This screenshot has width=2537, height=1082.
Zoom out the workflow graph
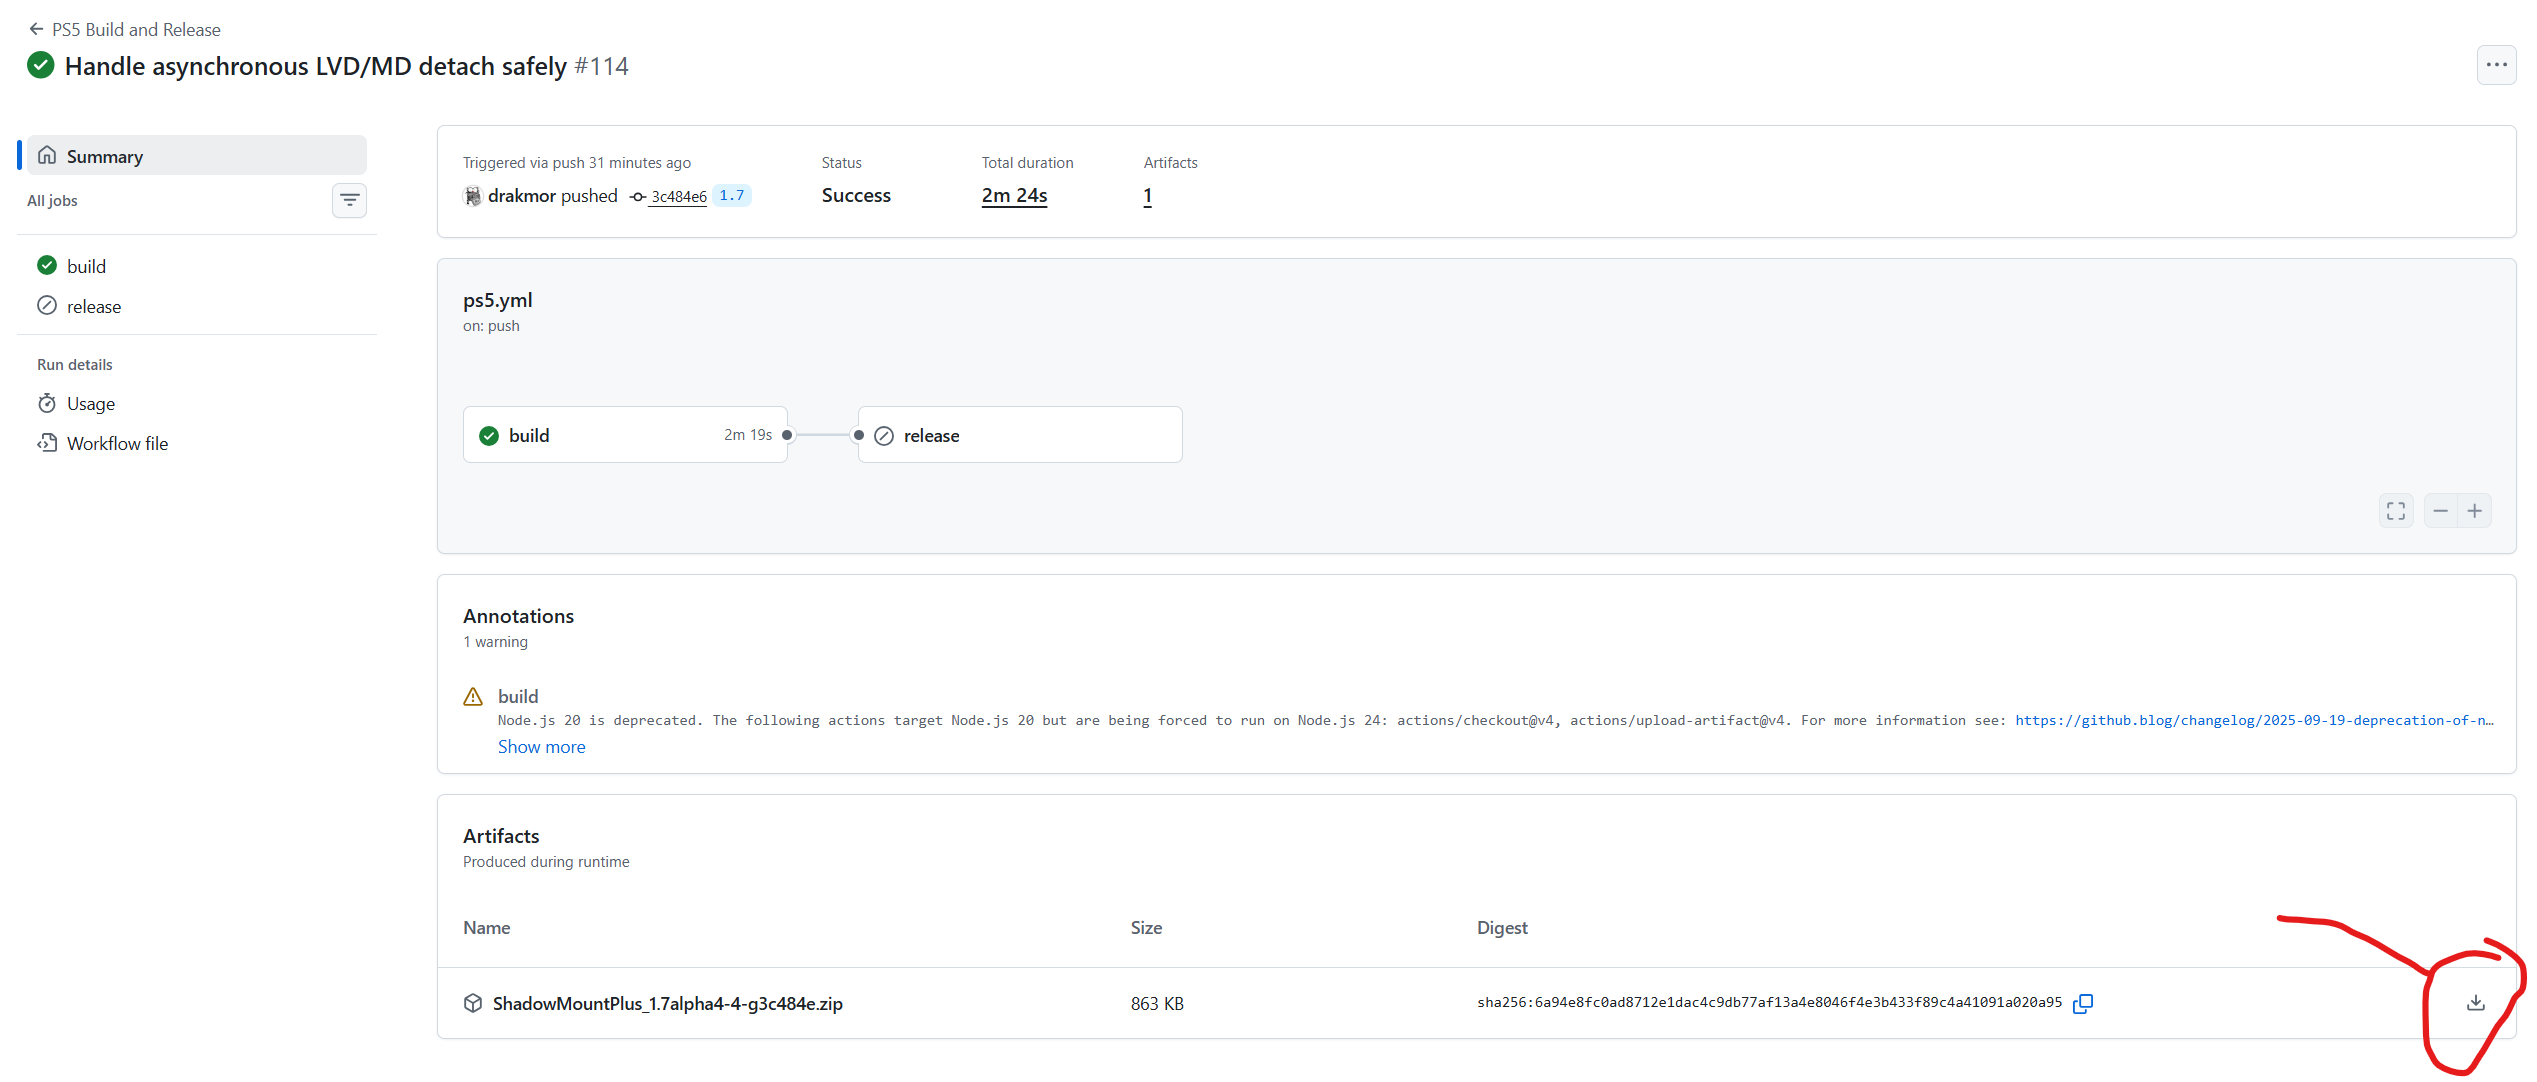(2441, 511)
